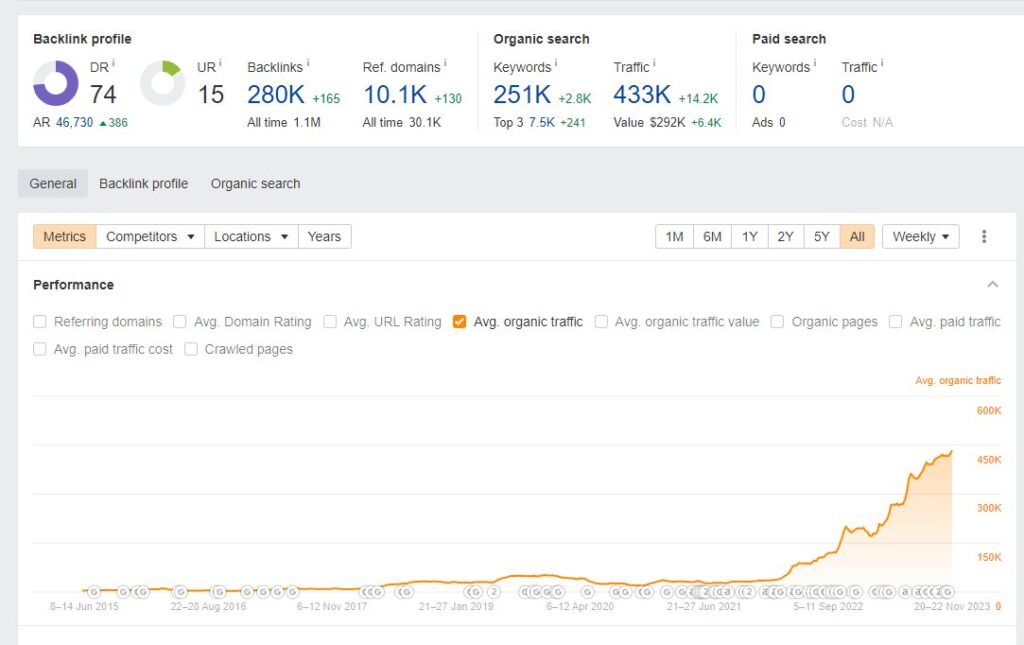Click the Ref. domains info icon
1024x645 pixels.
click(445, 65)
